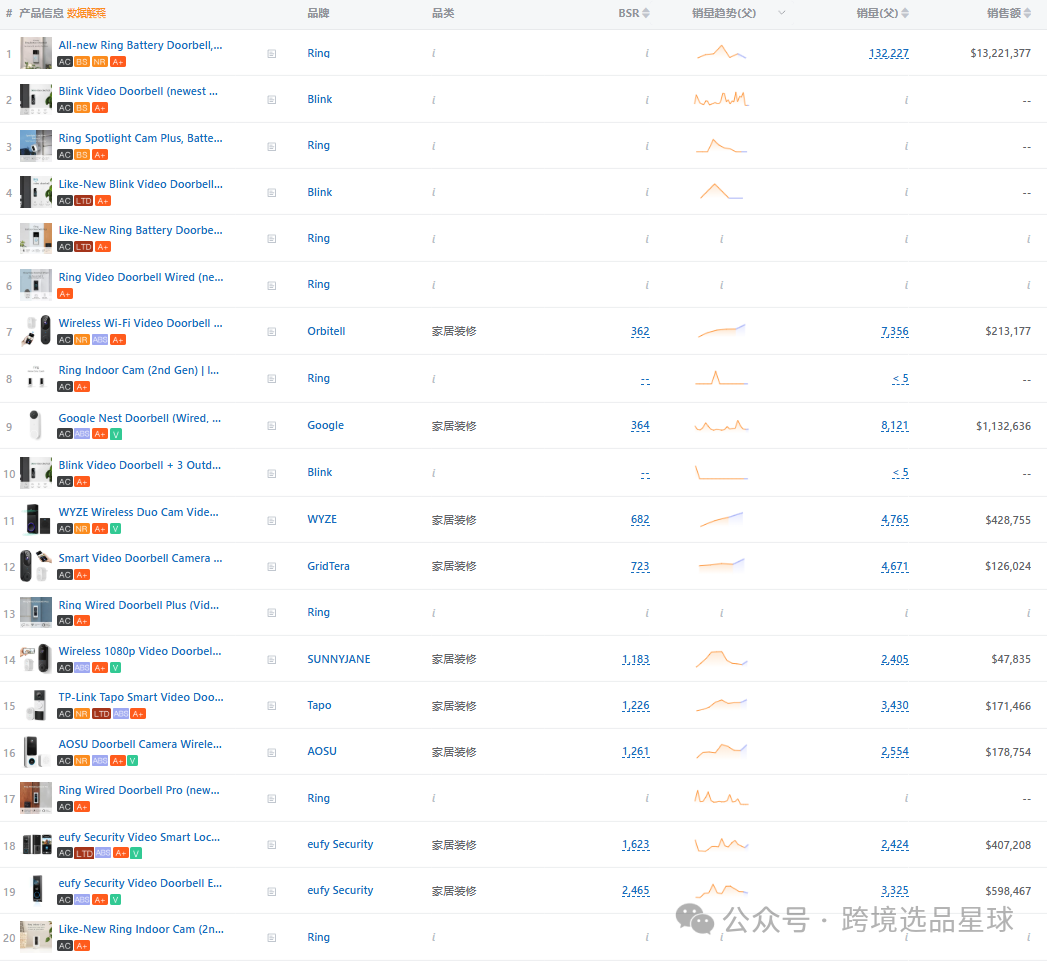Viewport: 1047px width, 962px height.
Task: Click the Tapo brand link
Action: click(x=319, y=705)
